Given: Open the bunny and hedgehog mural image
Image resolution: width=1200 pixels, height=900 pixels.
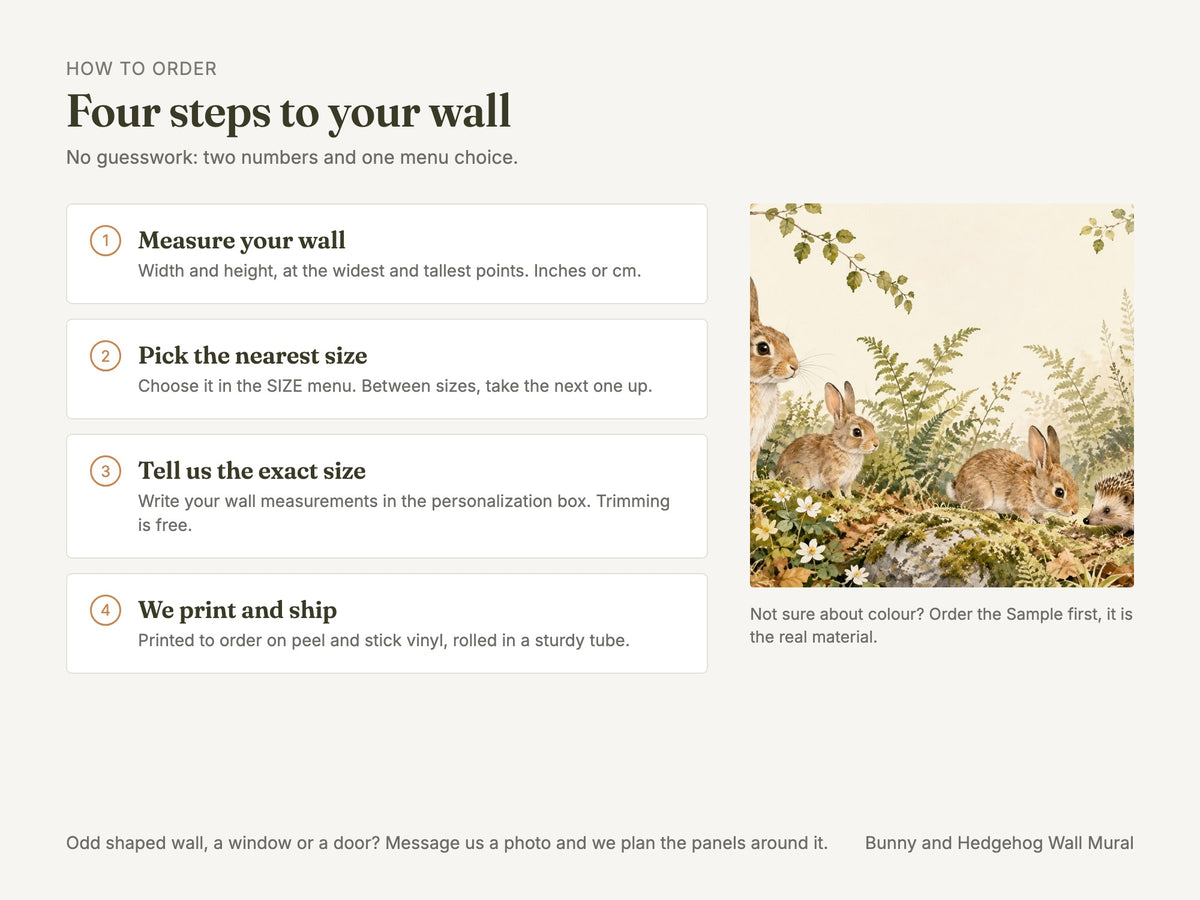Looking at the screenshot, I should click(942, 395).
